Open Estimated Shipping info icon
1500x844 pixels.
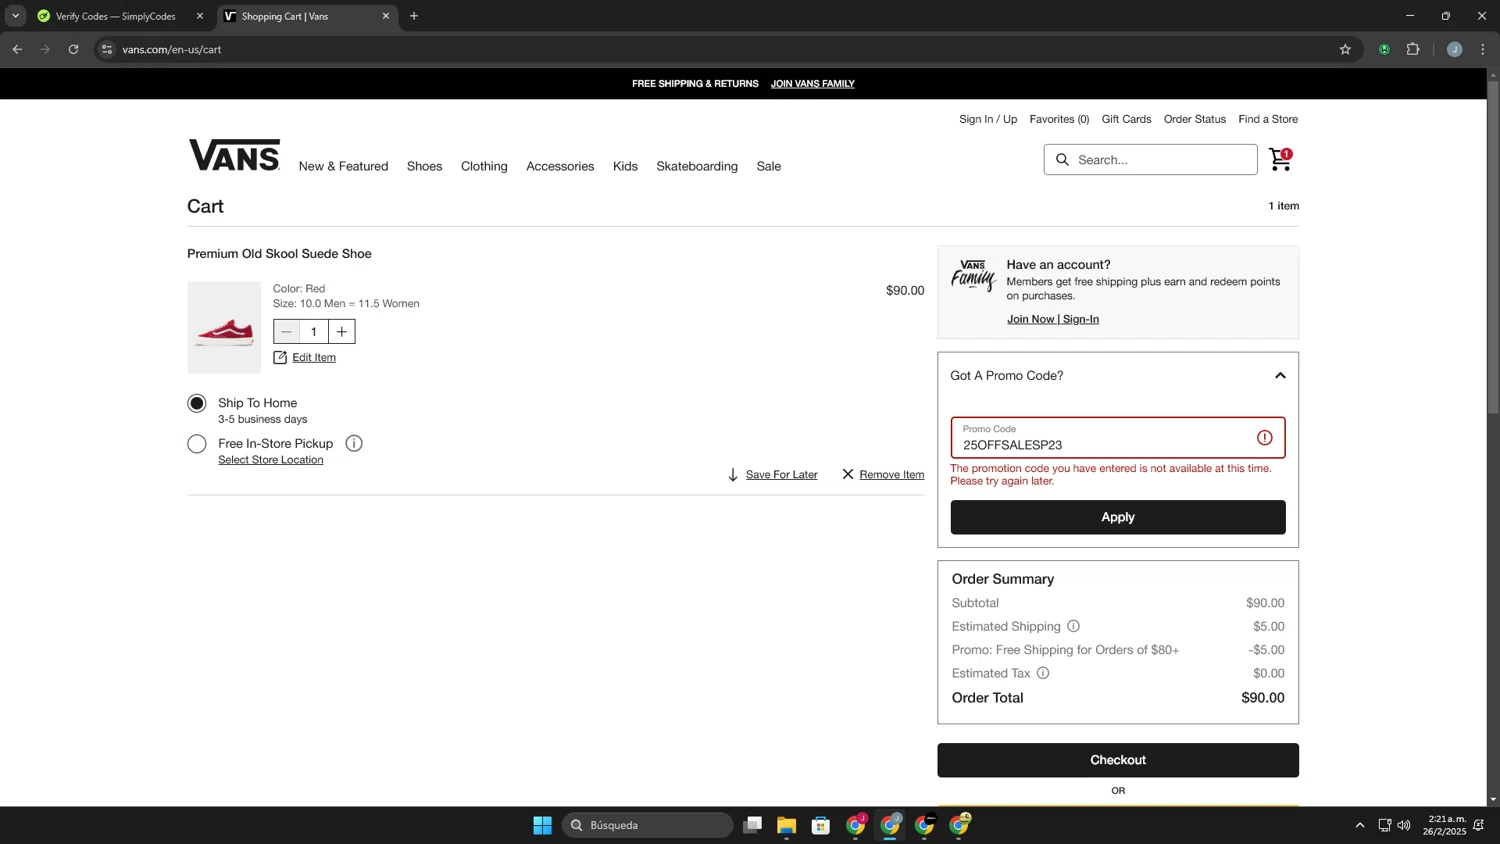click(x=1073, y=626)
